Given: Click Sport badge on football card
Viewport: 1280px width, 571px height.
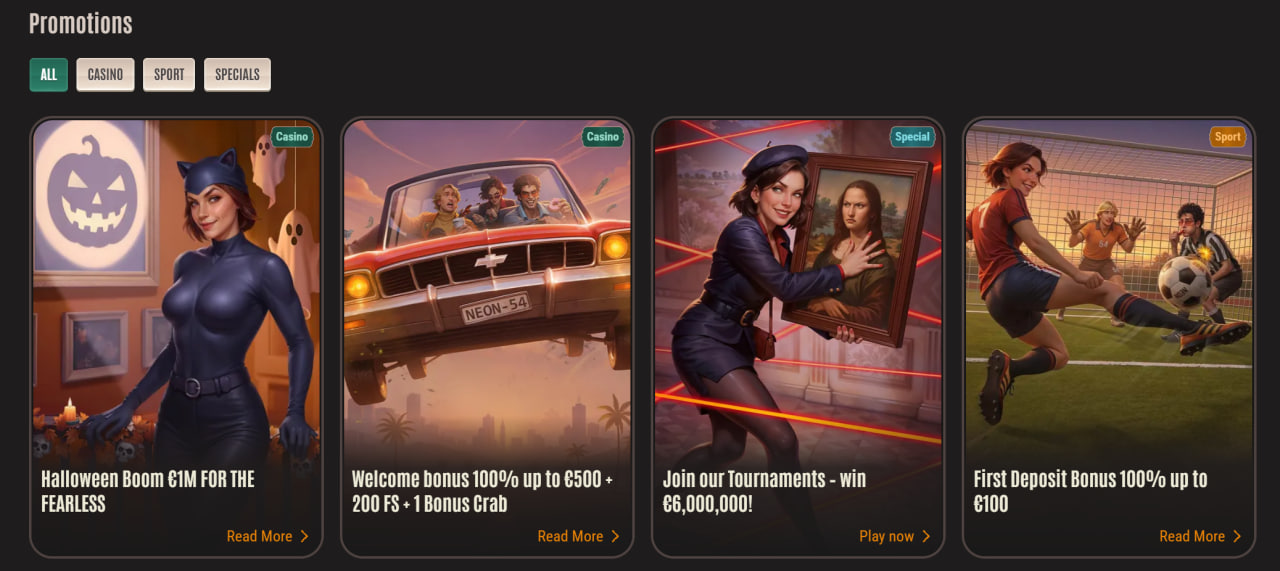Looking at the screenshot, I should point(1228,137).
